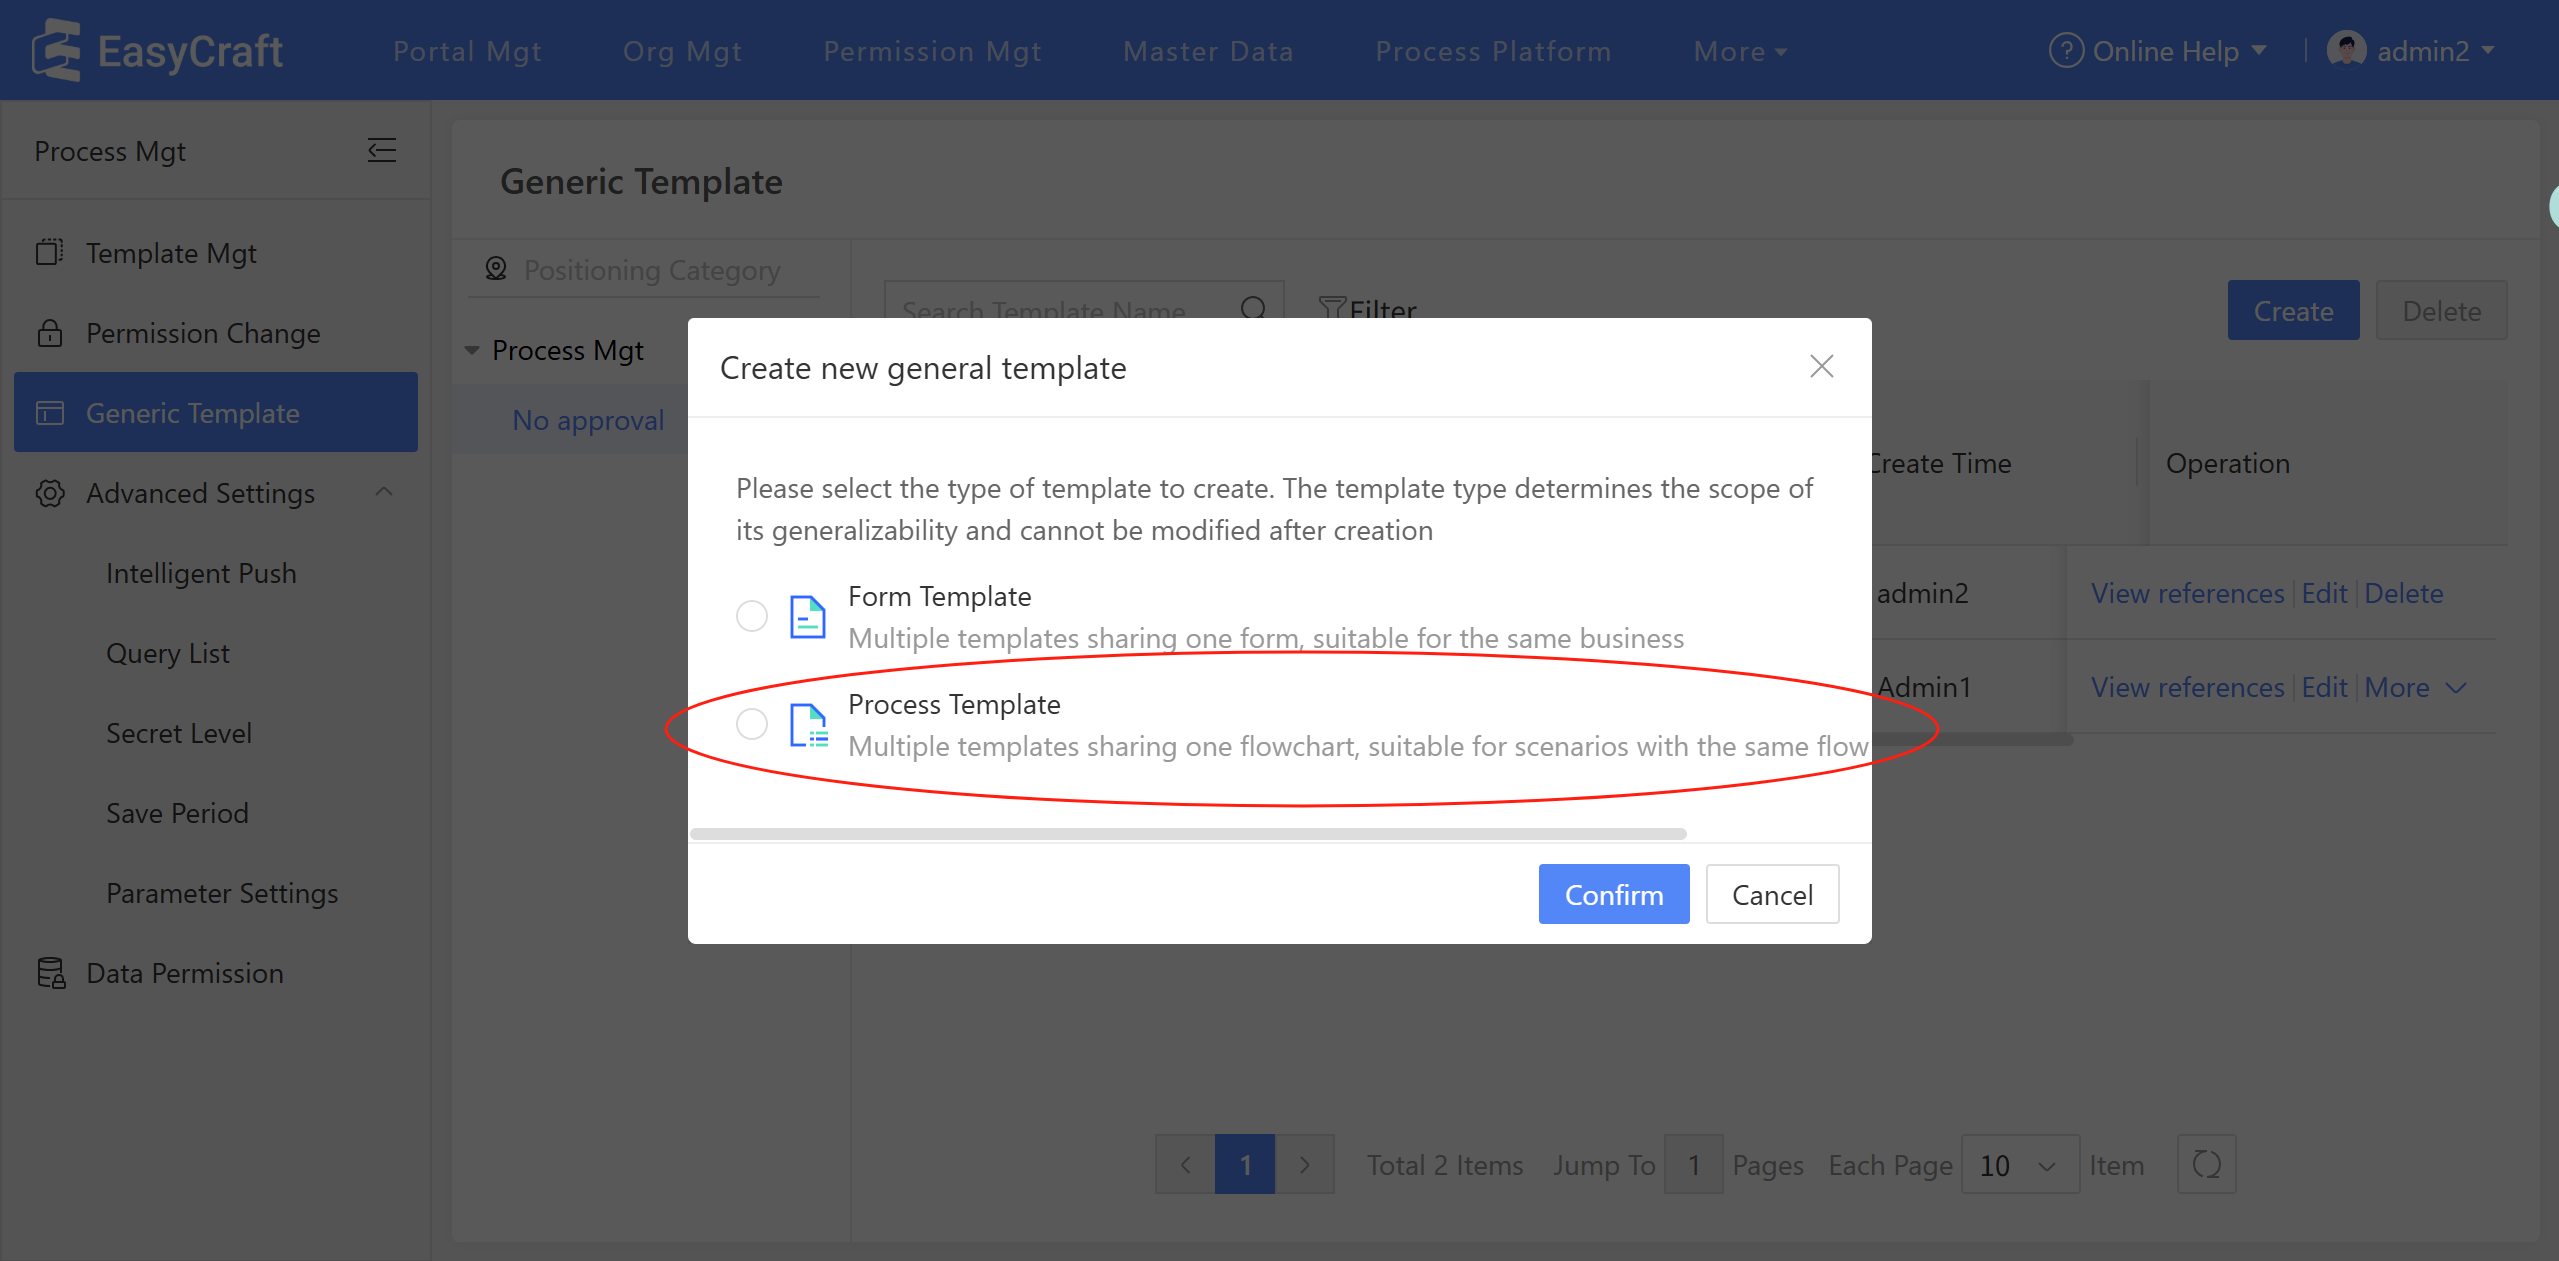Image resolution: width=2559 pixels, height=1261 pixels.
Task: Select the Process Template radio button
Action: 752,724
